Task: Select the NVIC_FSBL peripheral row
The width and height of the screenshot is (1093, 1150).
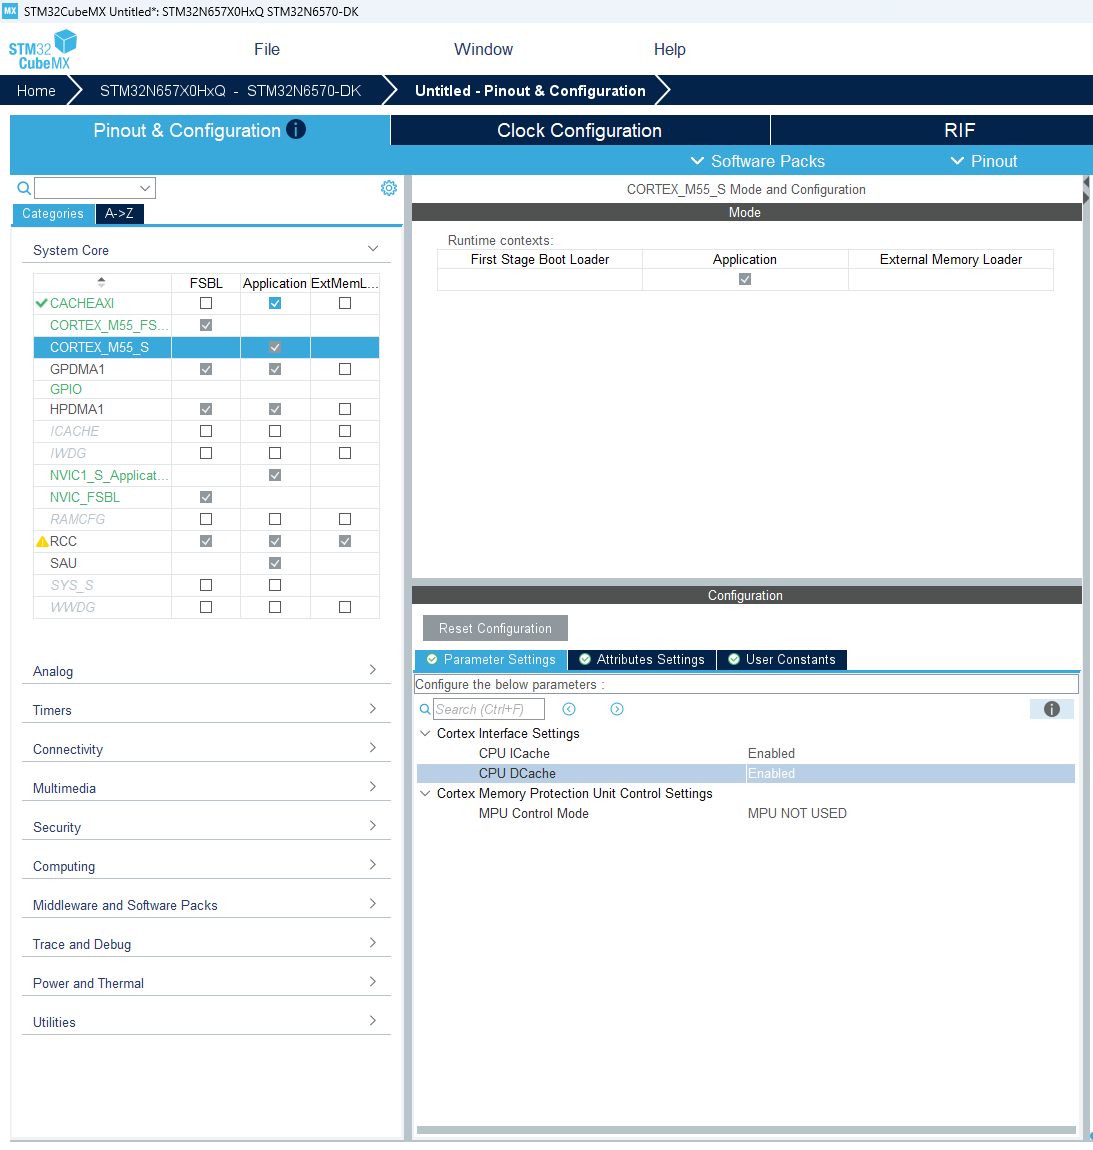Action: (206, 497)
